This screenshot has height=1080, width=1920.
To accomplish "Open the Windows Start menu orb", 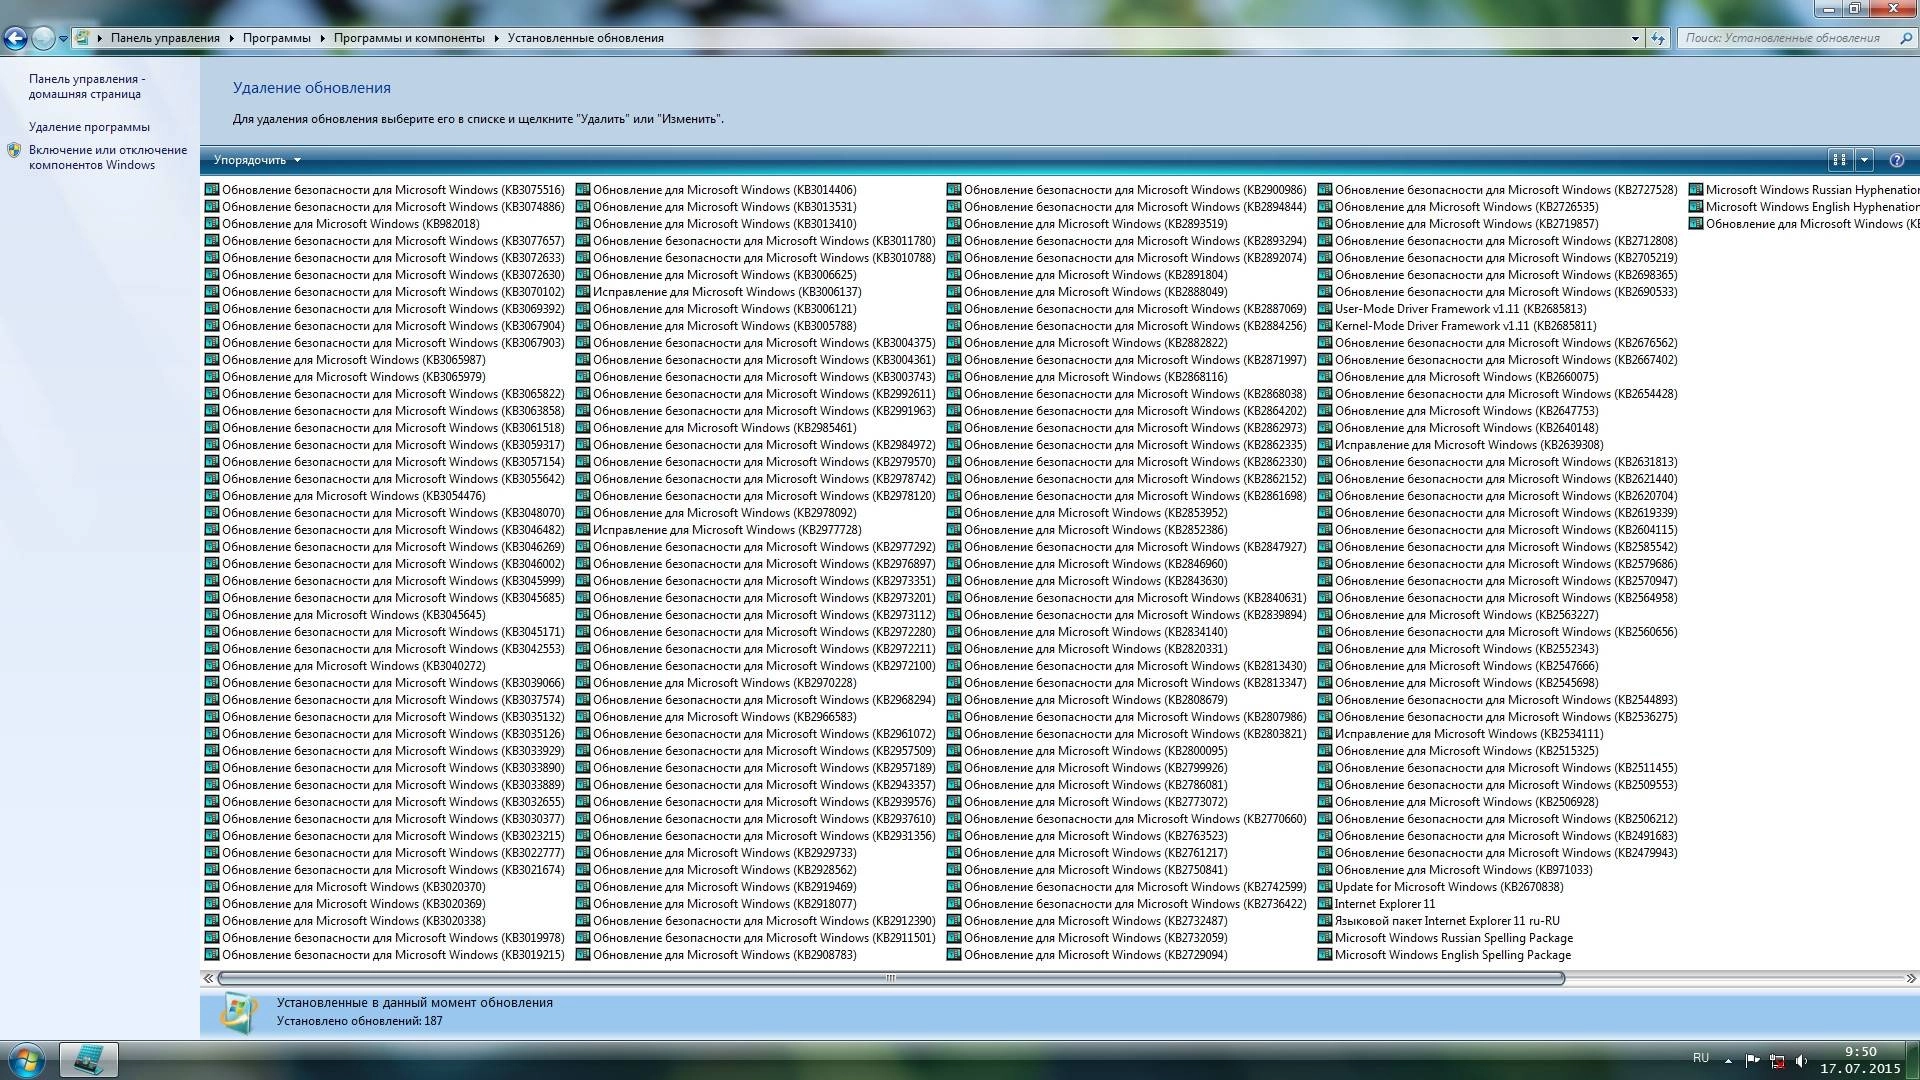I will point(27,1060).
